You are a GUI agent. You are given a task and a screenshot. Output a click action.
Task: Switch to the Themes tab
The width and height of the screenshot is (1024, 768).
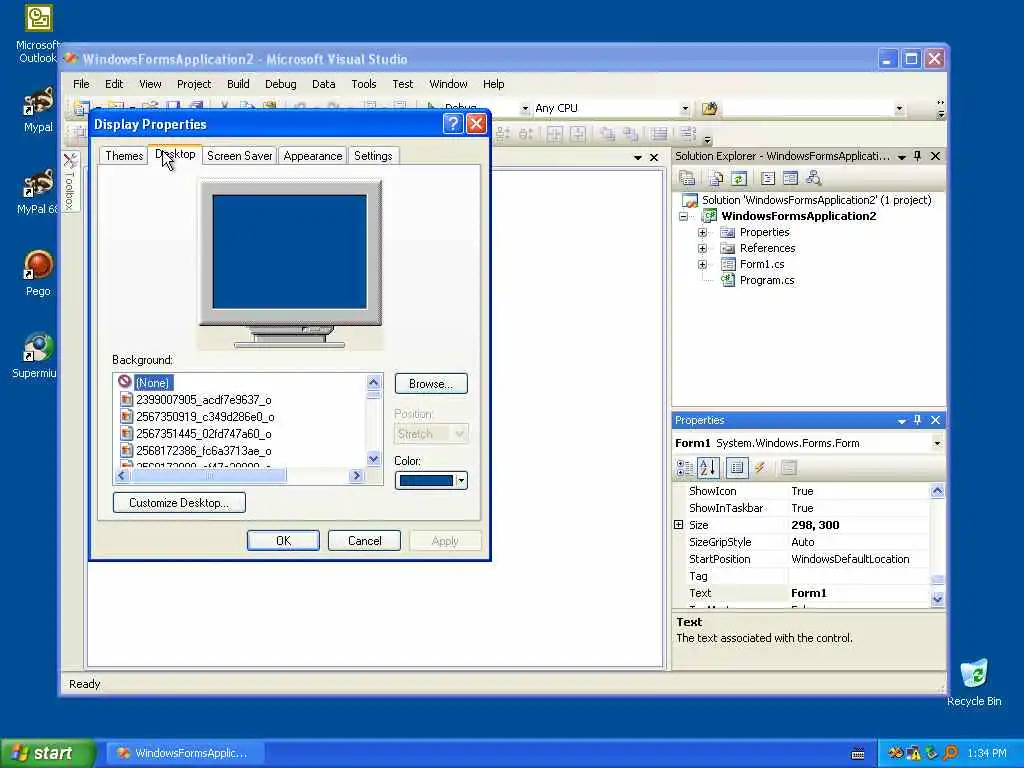tap(124, 156)
